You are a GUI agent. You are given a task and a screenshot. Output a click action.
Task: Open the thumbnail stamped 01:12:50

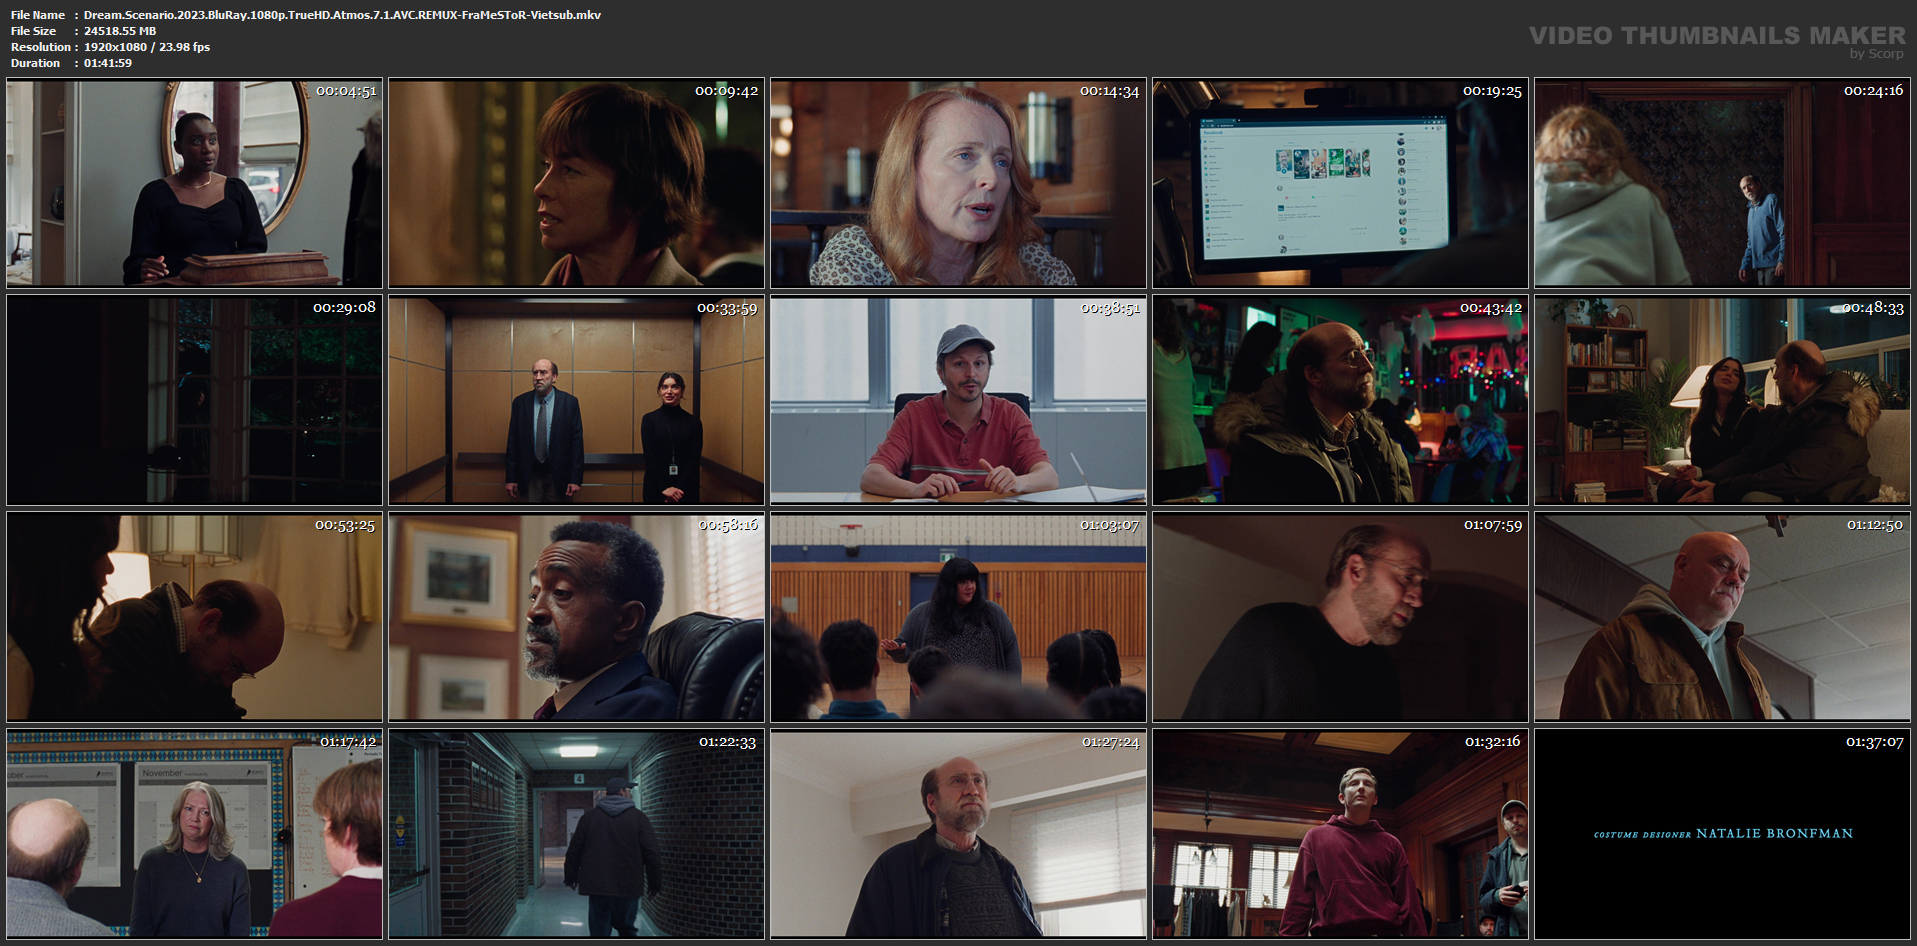[1722, 617]
